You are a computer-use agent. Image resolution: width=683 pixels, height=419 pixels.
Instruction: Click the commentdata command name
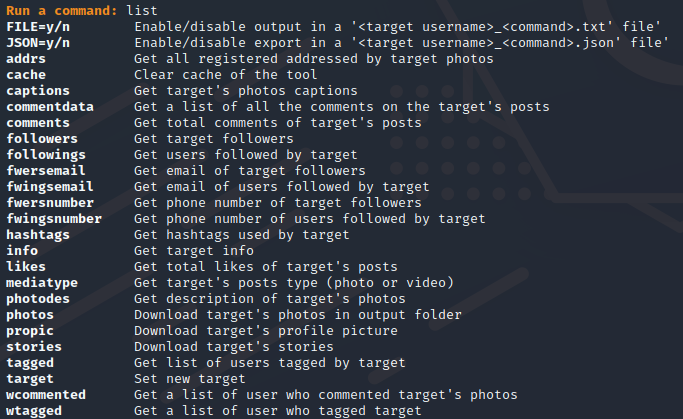(50, 107)
